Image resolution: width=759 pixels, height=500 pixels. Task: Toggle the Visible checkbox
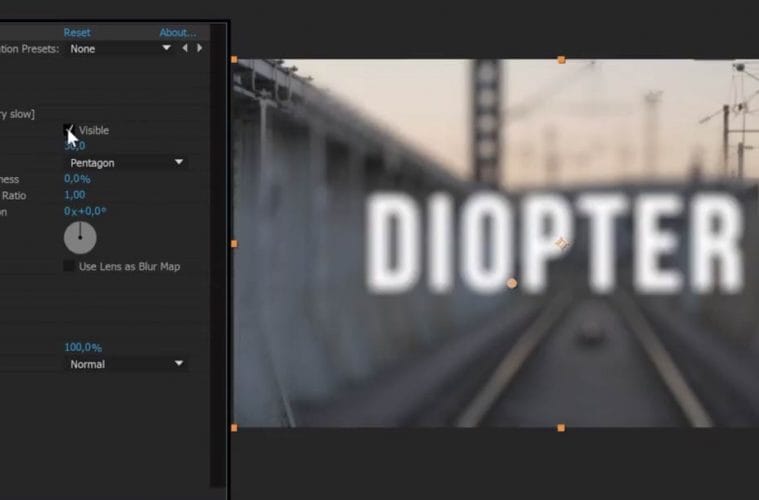pos(69,130)
